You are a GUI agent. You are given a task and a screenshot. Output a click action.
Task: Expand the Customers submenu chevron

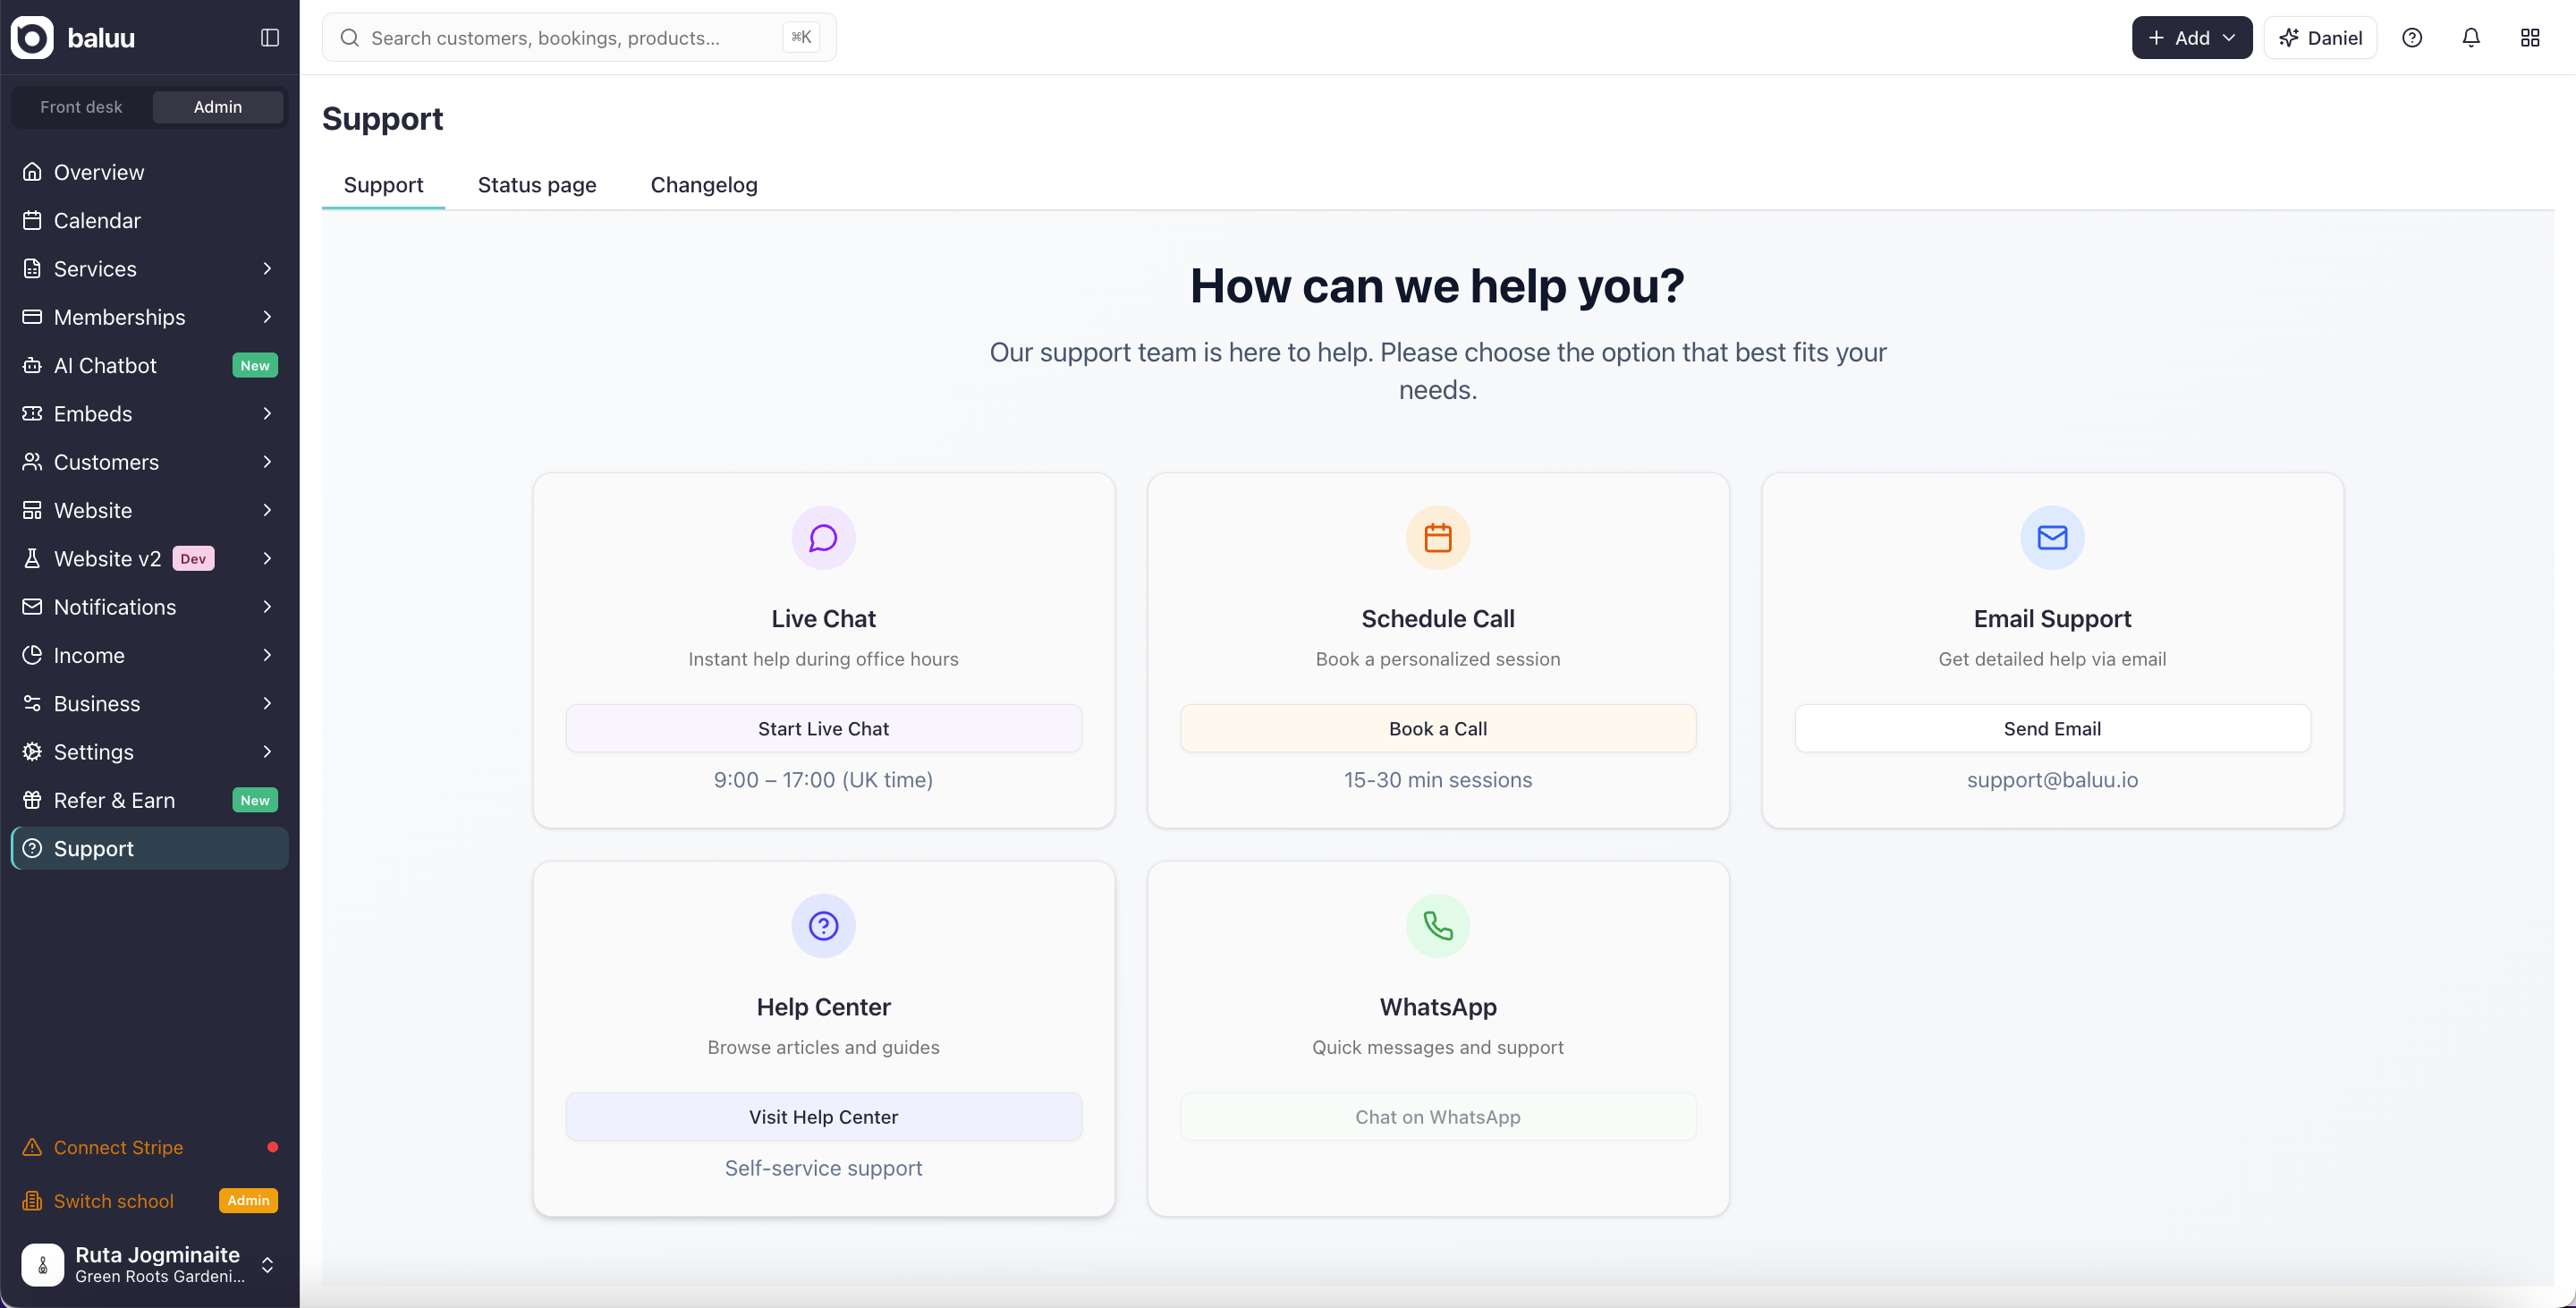[267, 462]
